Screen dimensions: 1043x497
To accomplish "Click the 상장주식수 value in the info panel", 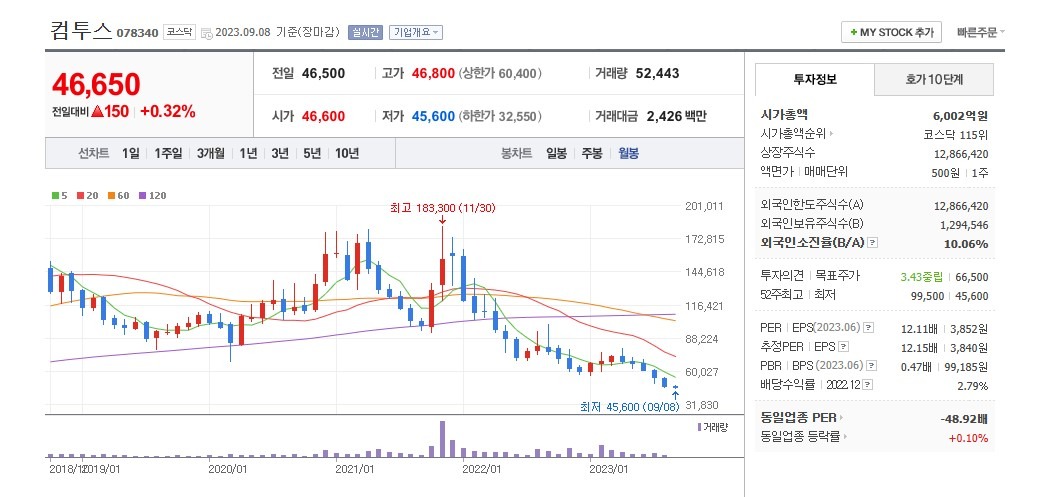I will (961, 154).
